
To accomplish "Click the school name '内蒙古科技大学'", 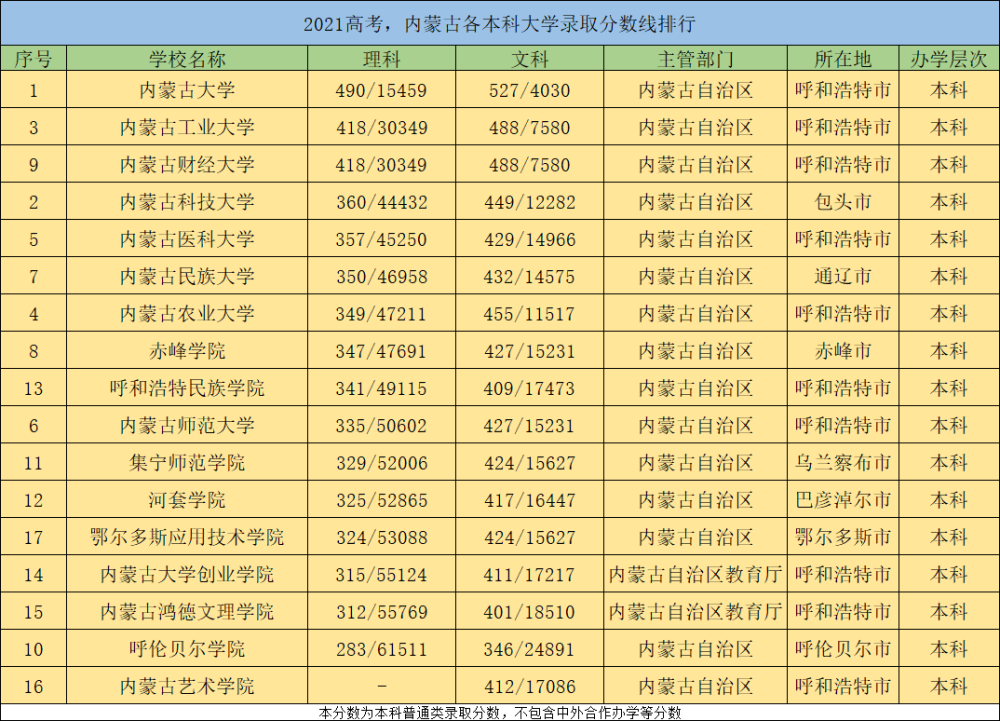I will coord(187,202).
